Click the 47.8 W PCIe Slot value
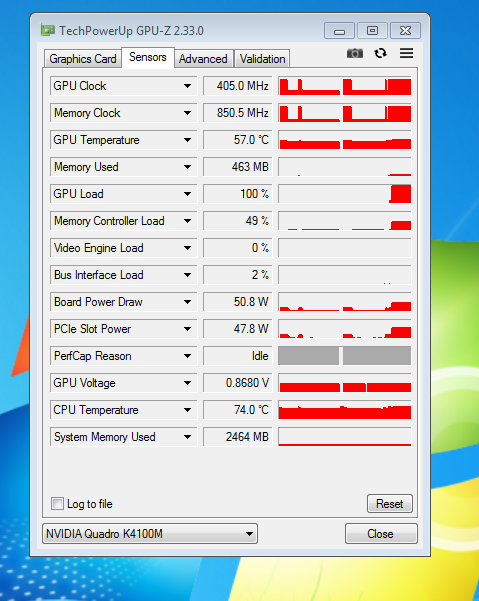 tap(238, 329)
